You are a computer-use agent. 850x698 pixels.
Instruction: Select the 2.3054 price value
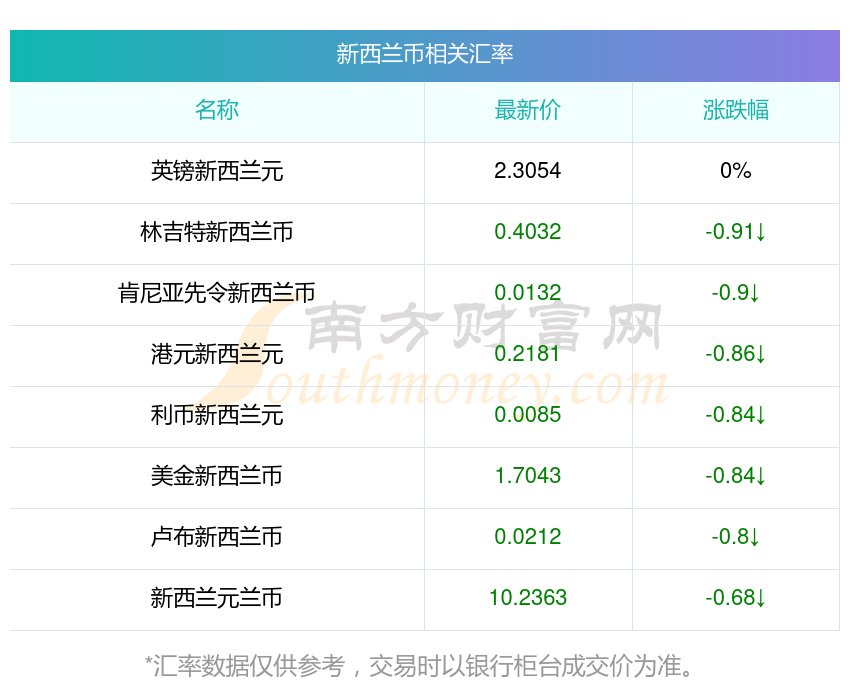point(527,171)
